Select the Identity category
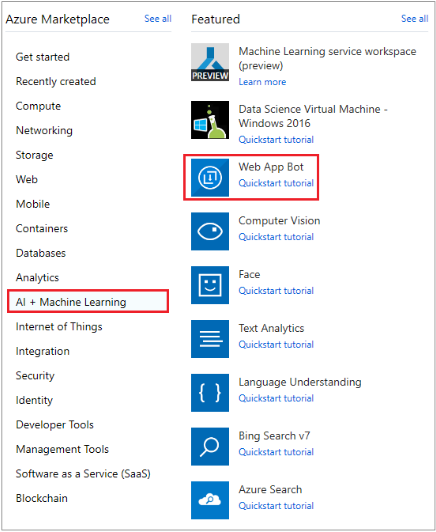Screen dimensions: 436x532 [34, 400]
